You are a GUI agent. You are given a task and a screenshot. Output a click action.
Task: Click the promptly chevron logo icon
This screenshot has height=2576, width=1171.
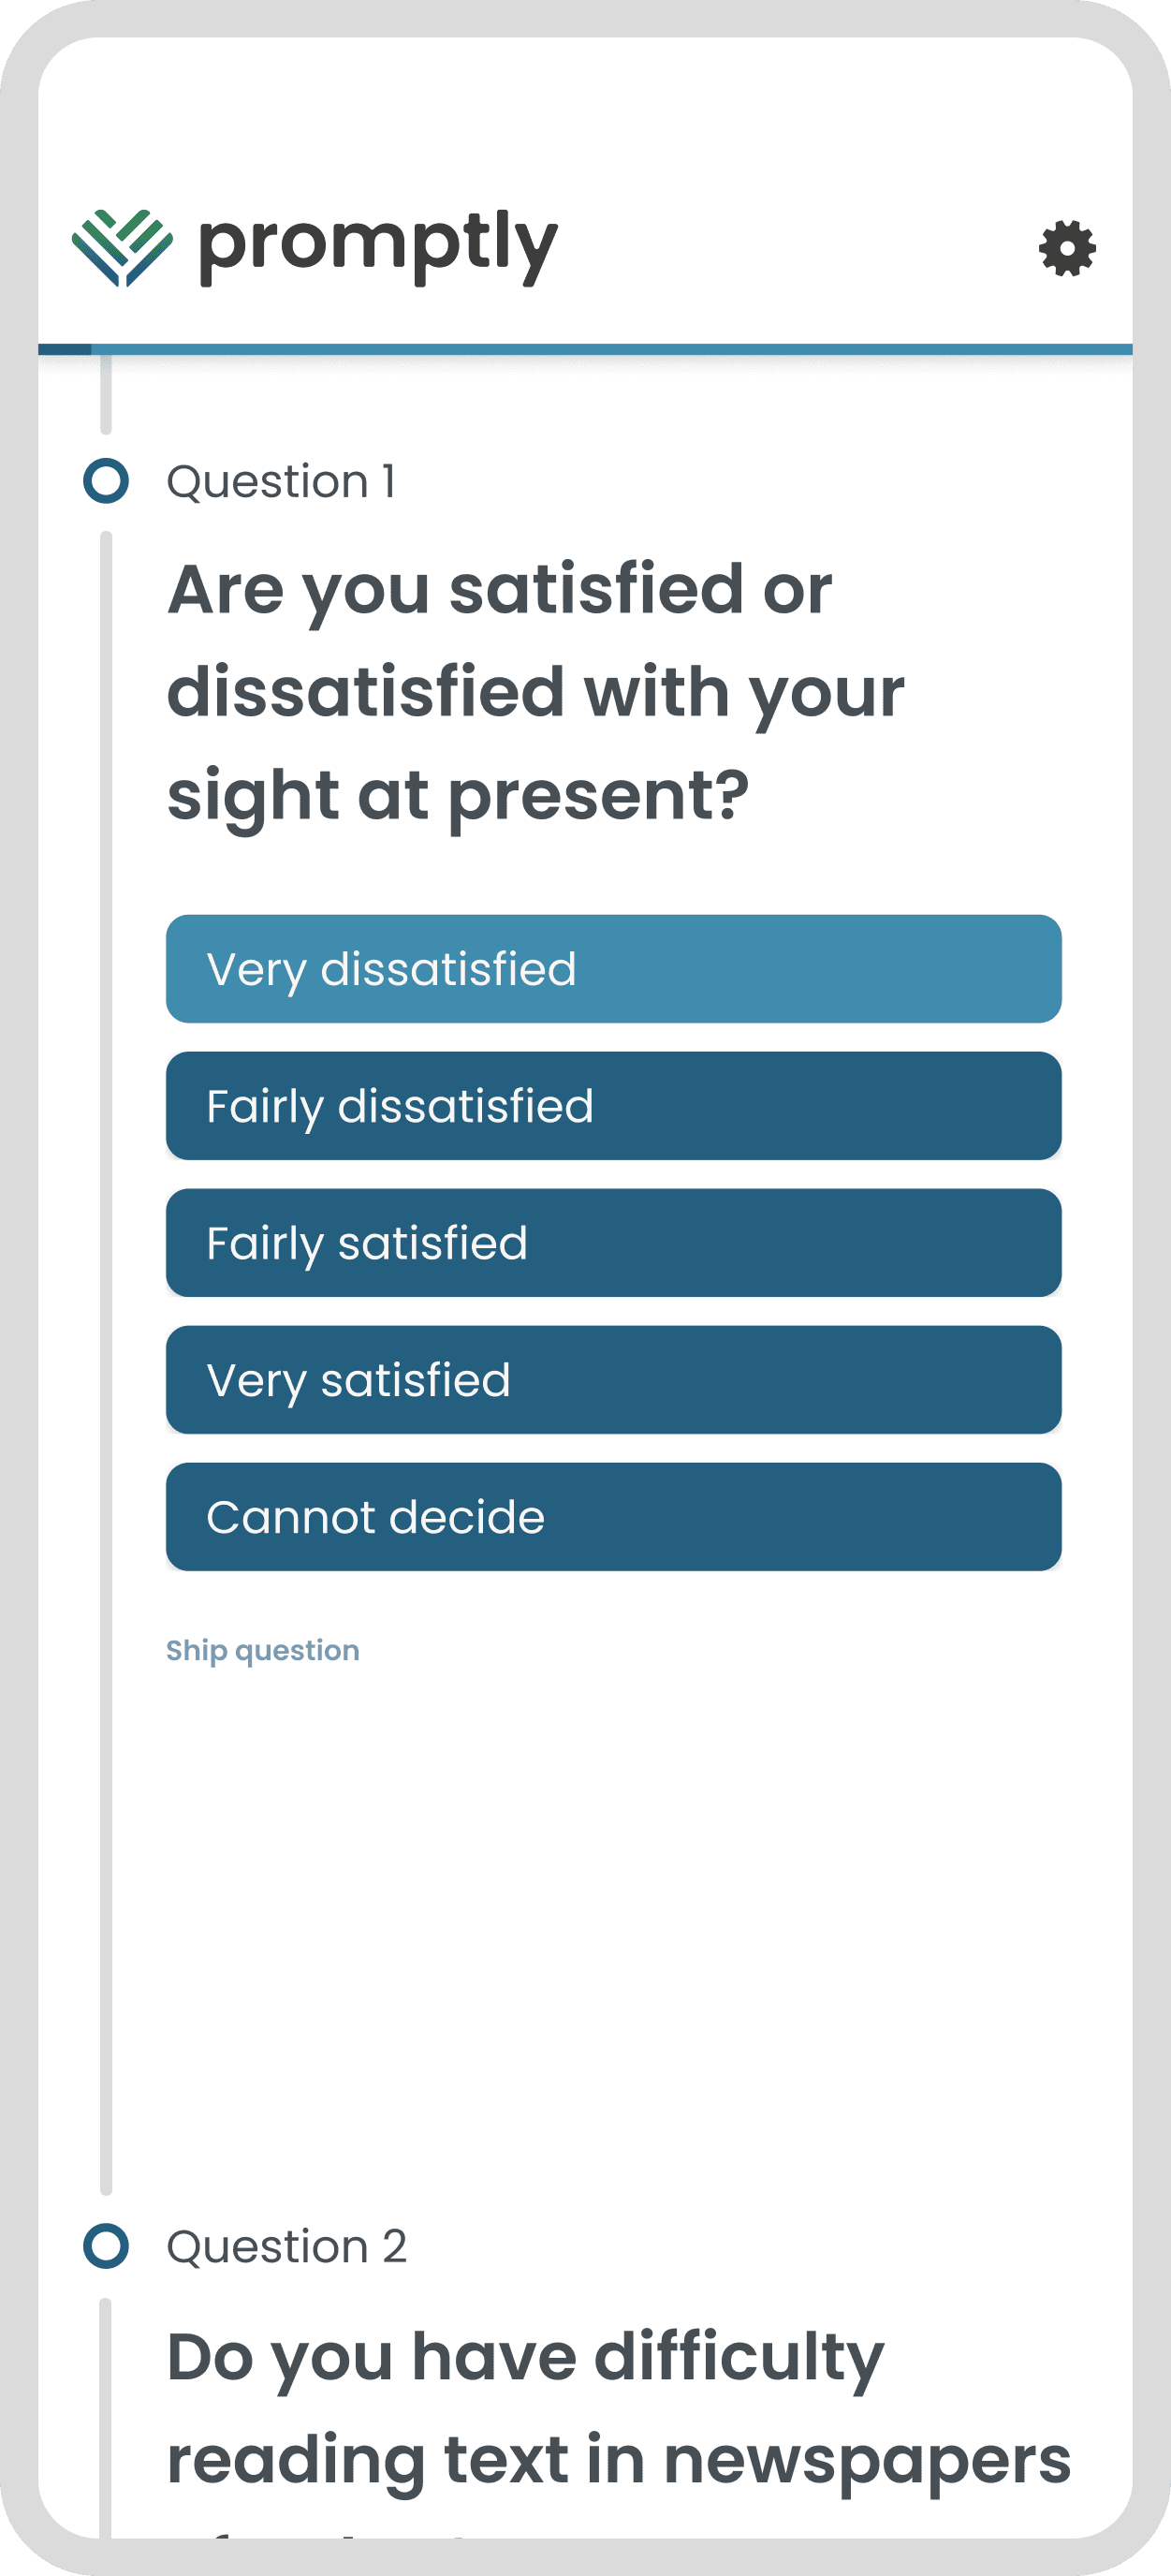[x=122, y=248]
